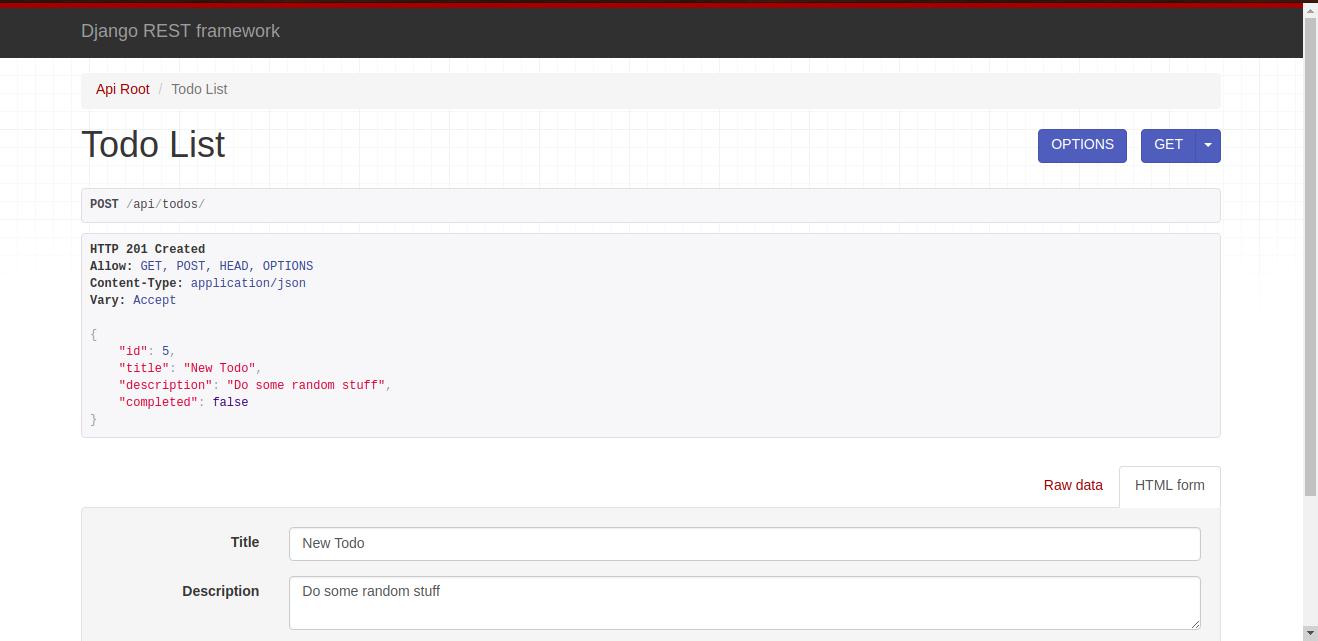Viewport: 1318px width, 641px height.
Task: Switch to the Raw data tab
Action: 1073,485
